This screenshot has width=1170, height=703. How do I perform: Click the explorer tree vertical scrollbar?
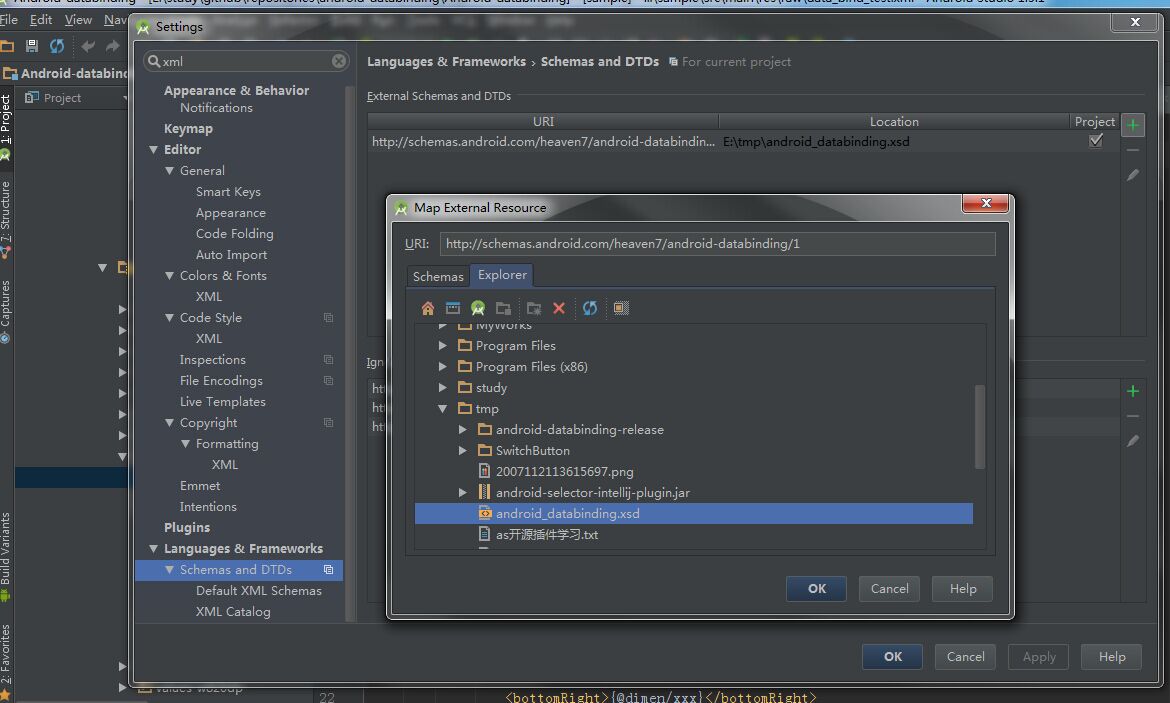tap(980, 427)
